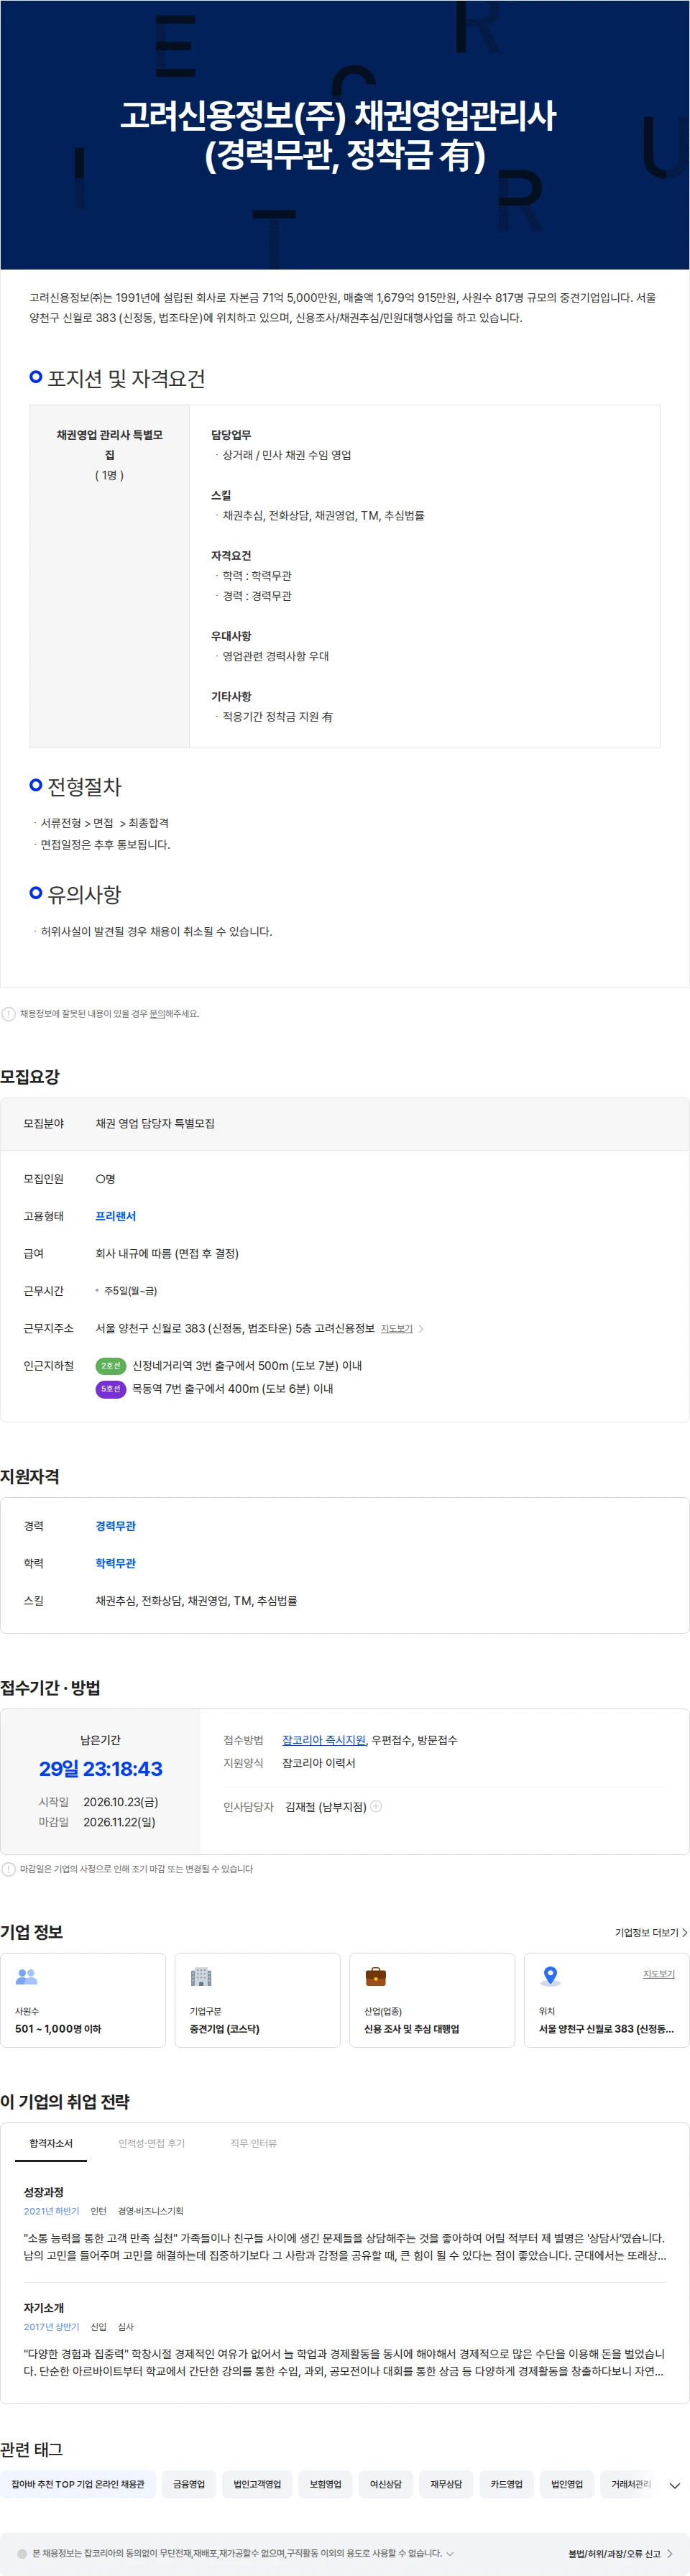Click 학력무관 in 지원자격 section
690x2576 pixels.
click(115, 1562)
